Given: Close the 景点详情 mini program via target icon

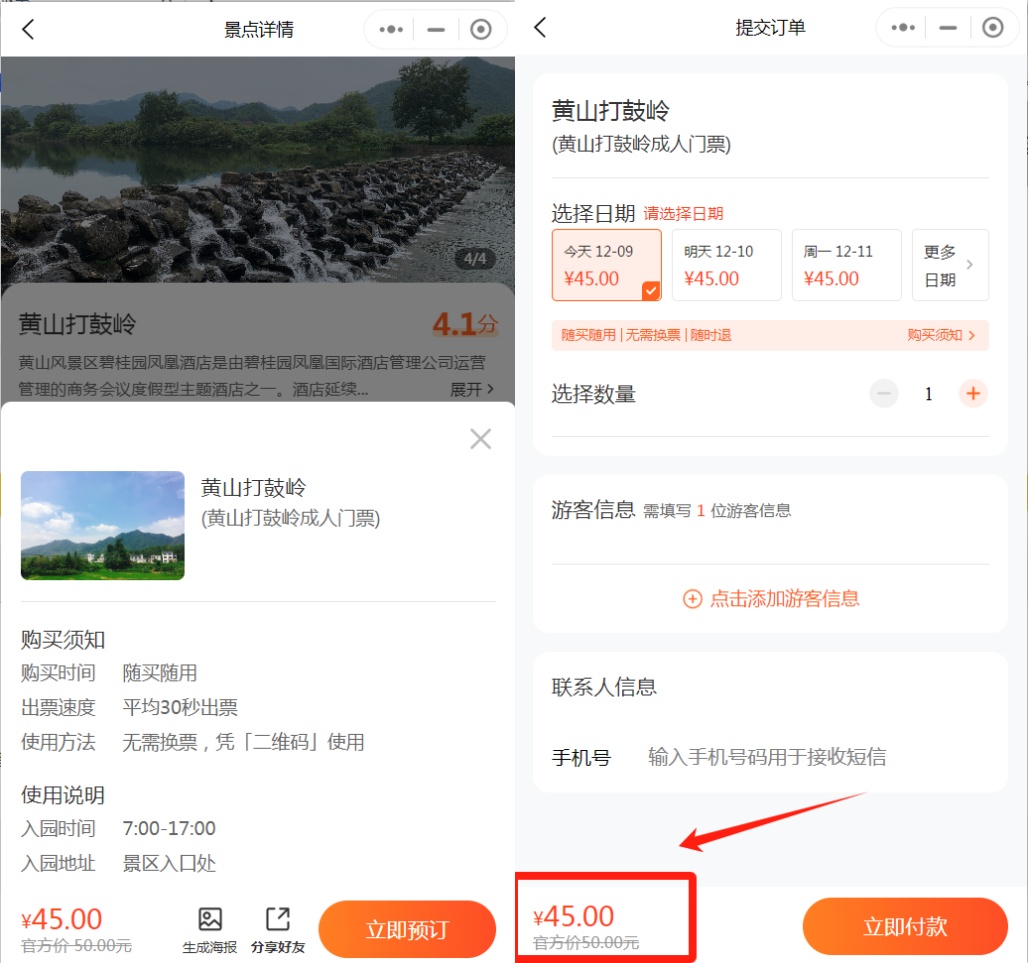Looking at the screenshot, I should (481, 29).
